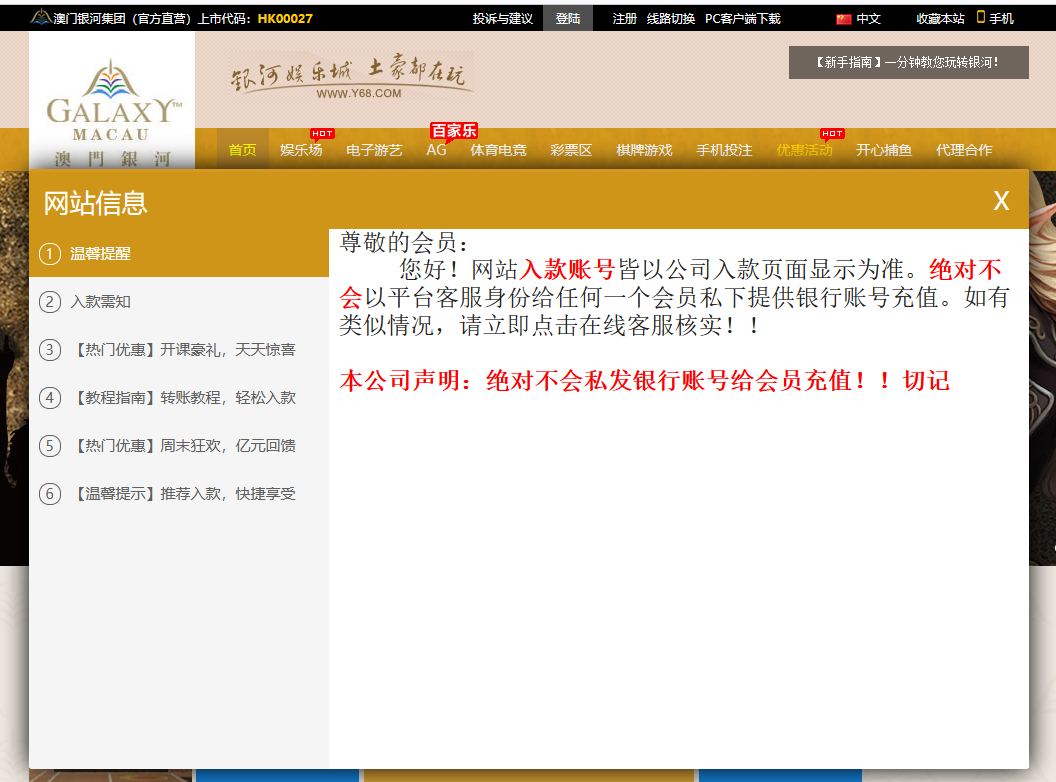Click the 尊敬的会员 greeting text
The width and height of the screenshot is (1056, 782).
403,242
